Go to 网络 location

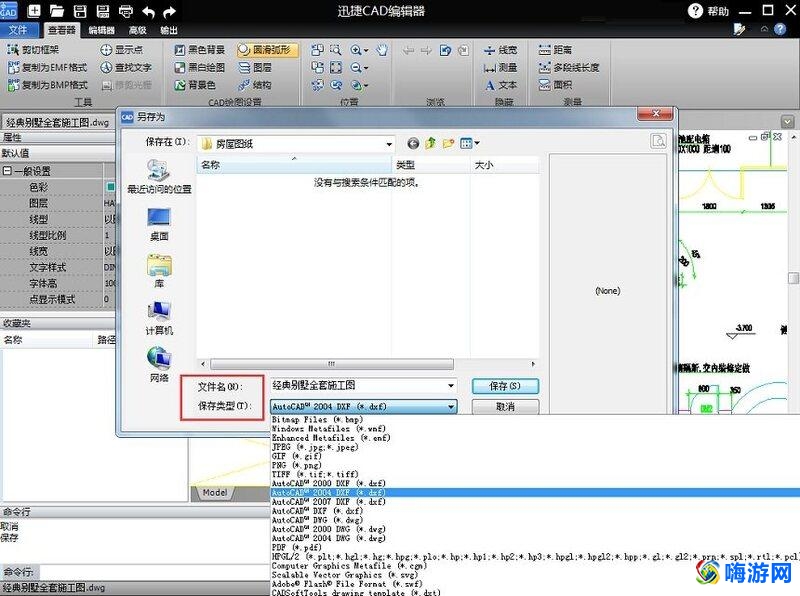coord(159,364)
